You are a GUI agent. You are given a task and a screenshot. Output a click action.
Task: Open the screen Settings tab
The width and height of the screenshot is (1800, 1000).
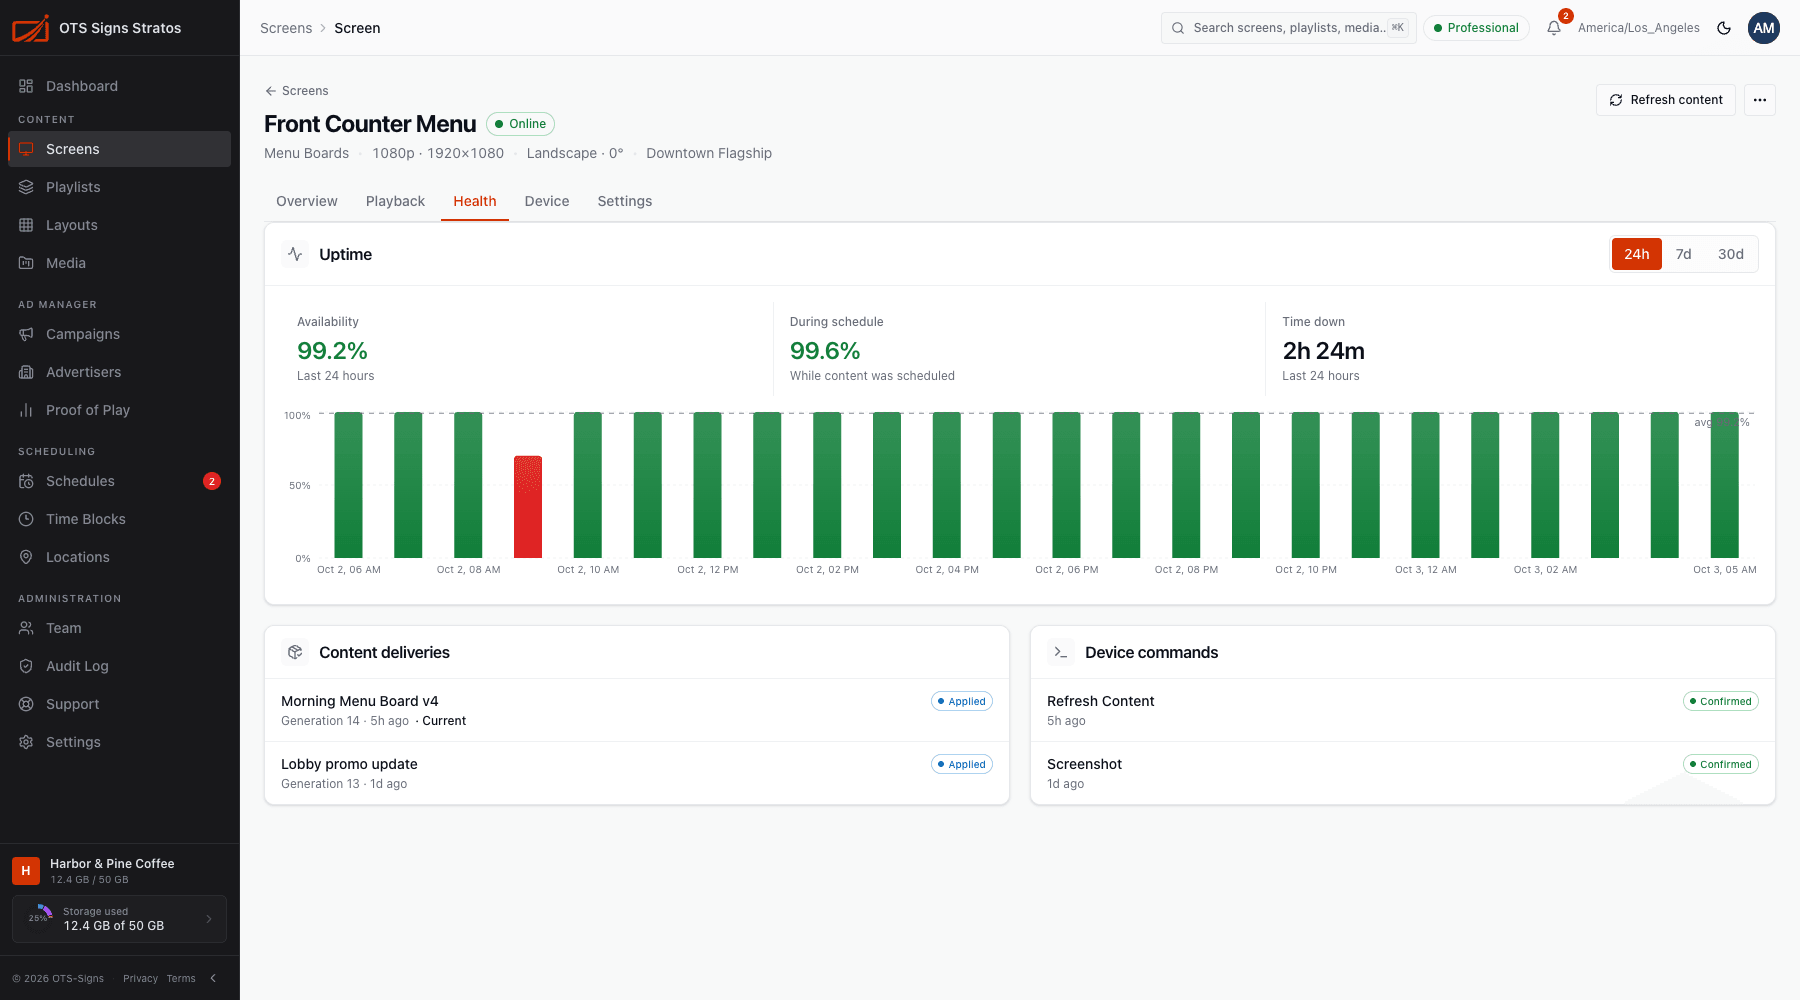pyautogui.click(x=625, y=201)
